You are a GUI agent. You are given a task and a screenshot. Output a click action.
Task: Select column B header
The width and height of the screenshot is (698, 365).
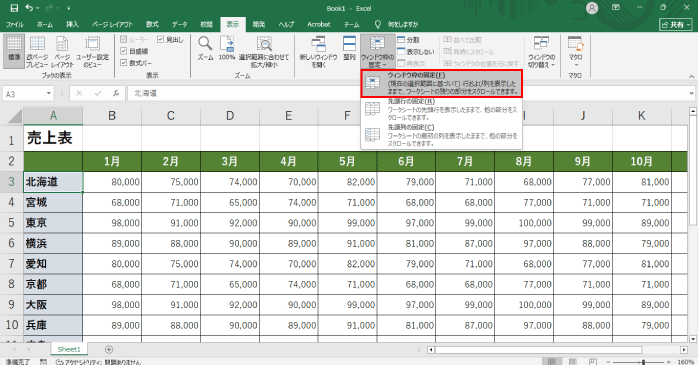click(112, 116)
